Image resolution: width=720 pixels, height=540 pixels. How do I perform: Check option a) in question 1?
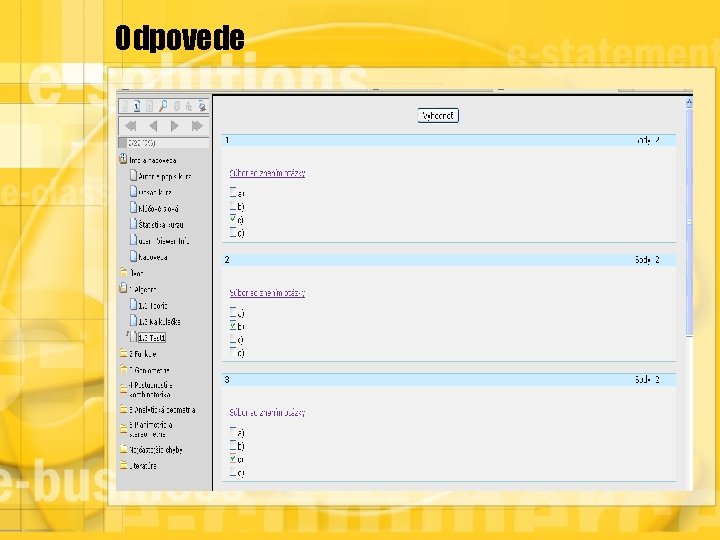pos(233,192)
